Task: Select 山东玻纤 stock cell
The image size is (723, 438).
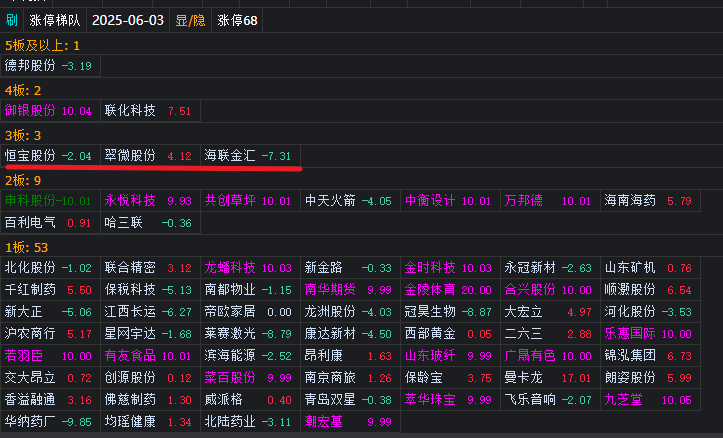Action: tap(450, 356)
